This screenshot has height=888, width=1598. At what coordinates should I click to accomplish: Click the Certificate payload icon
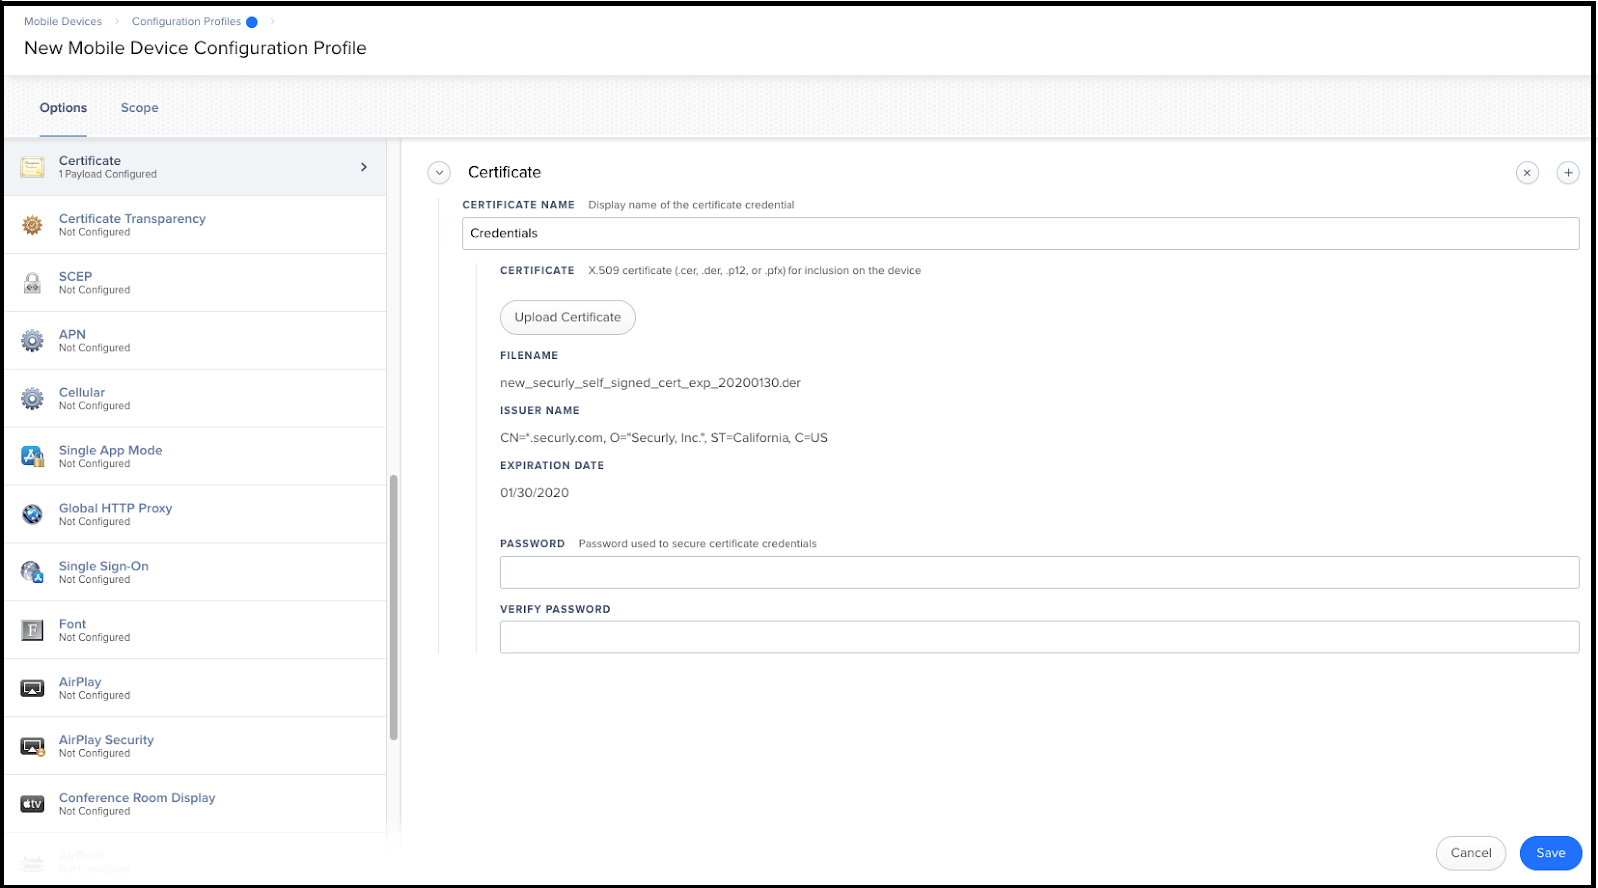pos(33,167)
